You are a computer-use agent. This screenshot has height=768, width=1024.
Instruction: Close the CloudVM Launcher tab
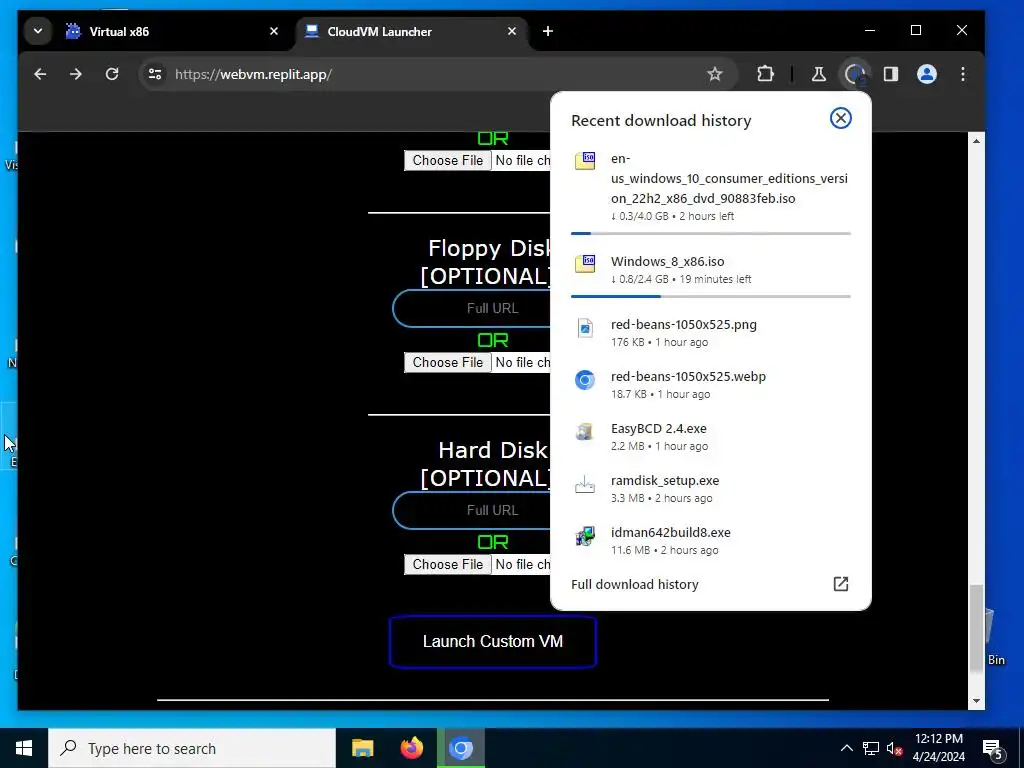click(x=512, y=31)
